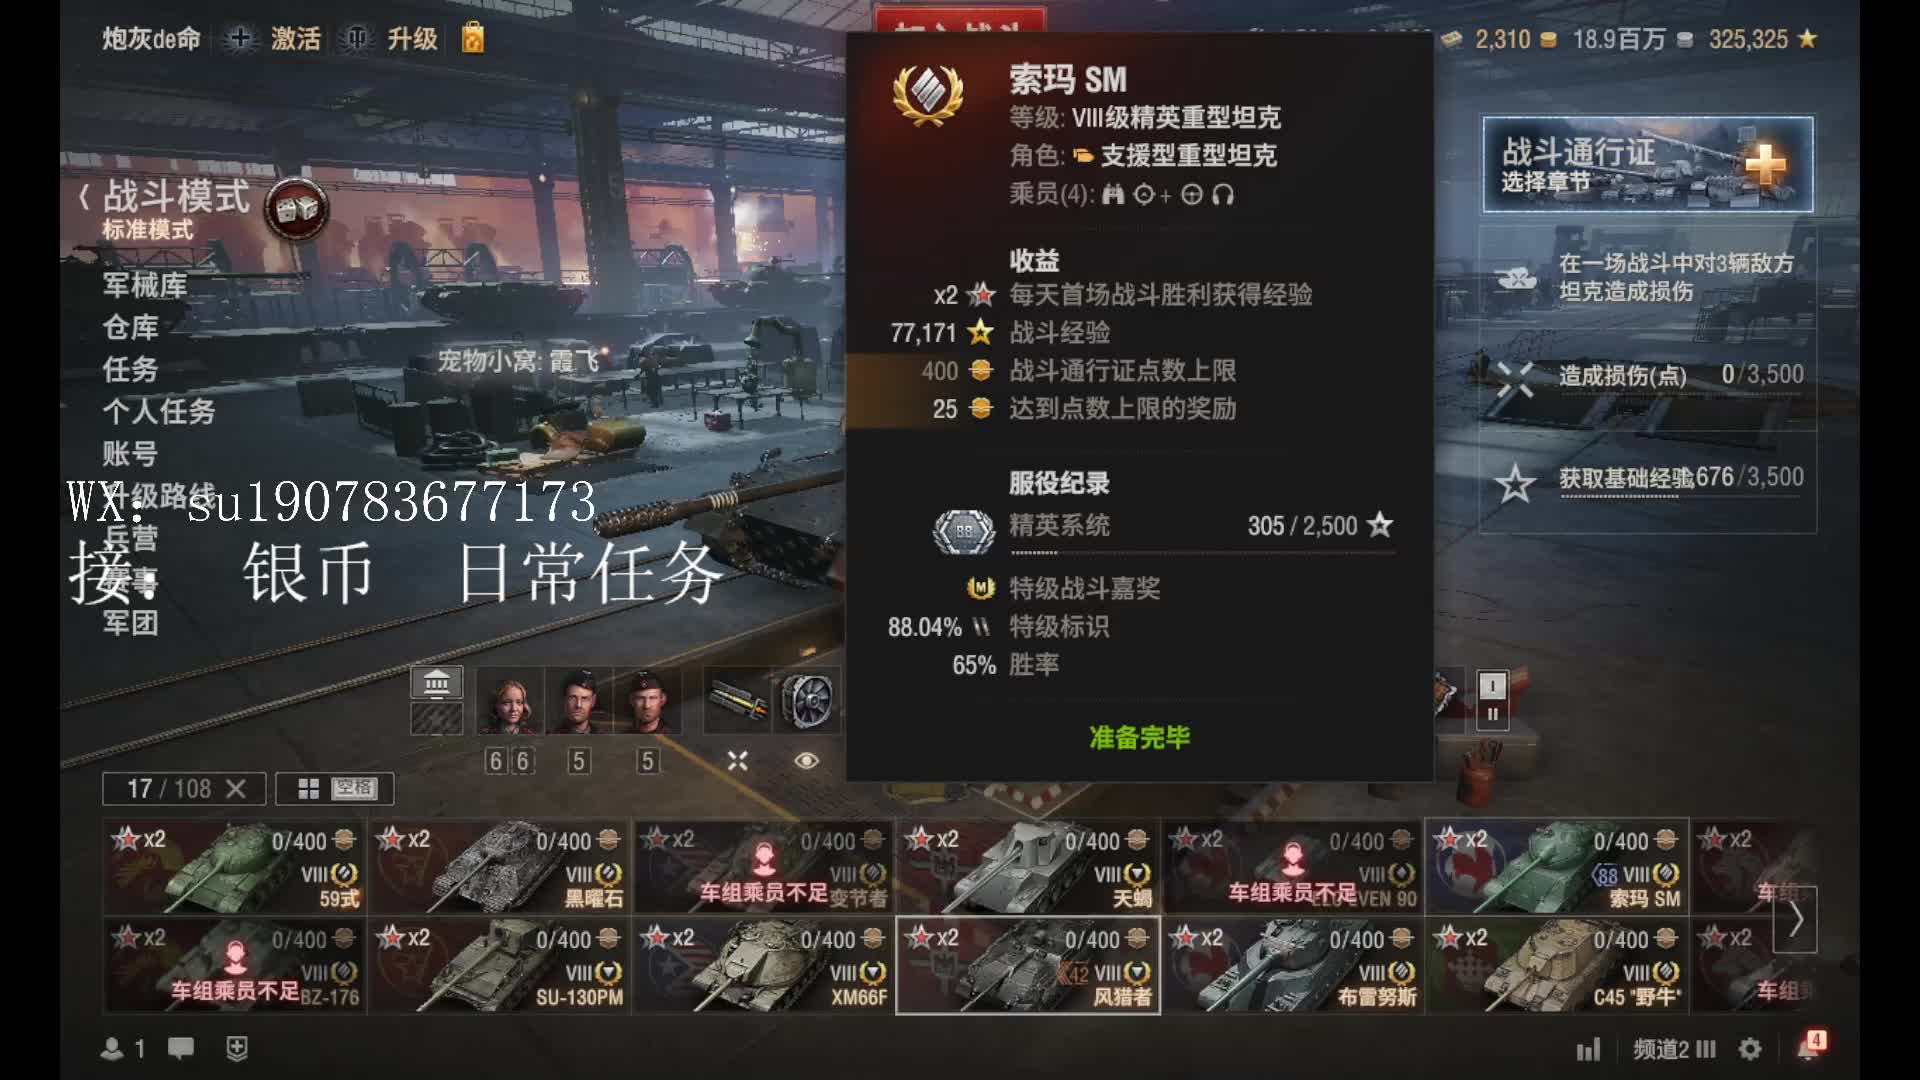Open the chat bubble icon
Screen dimensions: 1920x1080
181,1048
